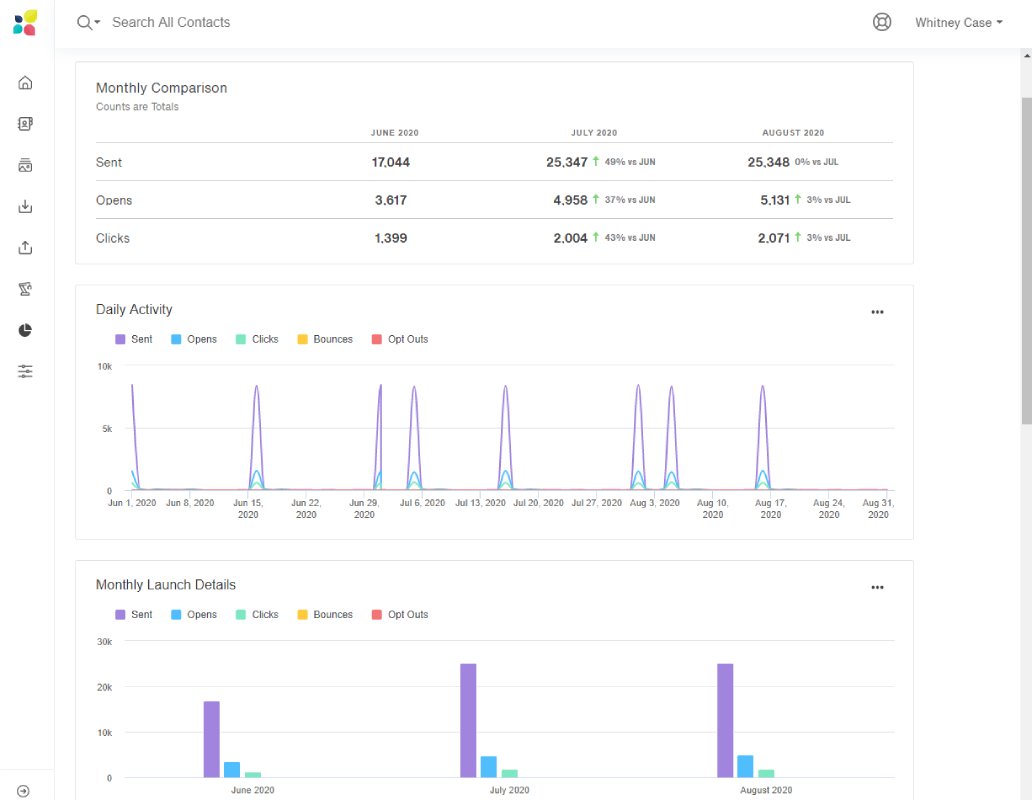Toggle Sent series in Daily Activity legend
Viewport: 1032px width, 800px height.
click(134, 339)
